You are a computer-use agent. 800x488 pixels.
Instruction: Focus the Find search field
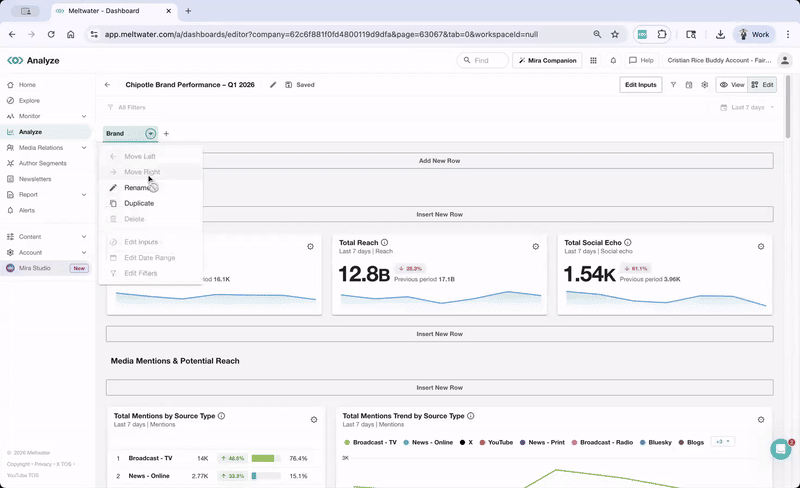(x=483, y=60)
